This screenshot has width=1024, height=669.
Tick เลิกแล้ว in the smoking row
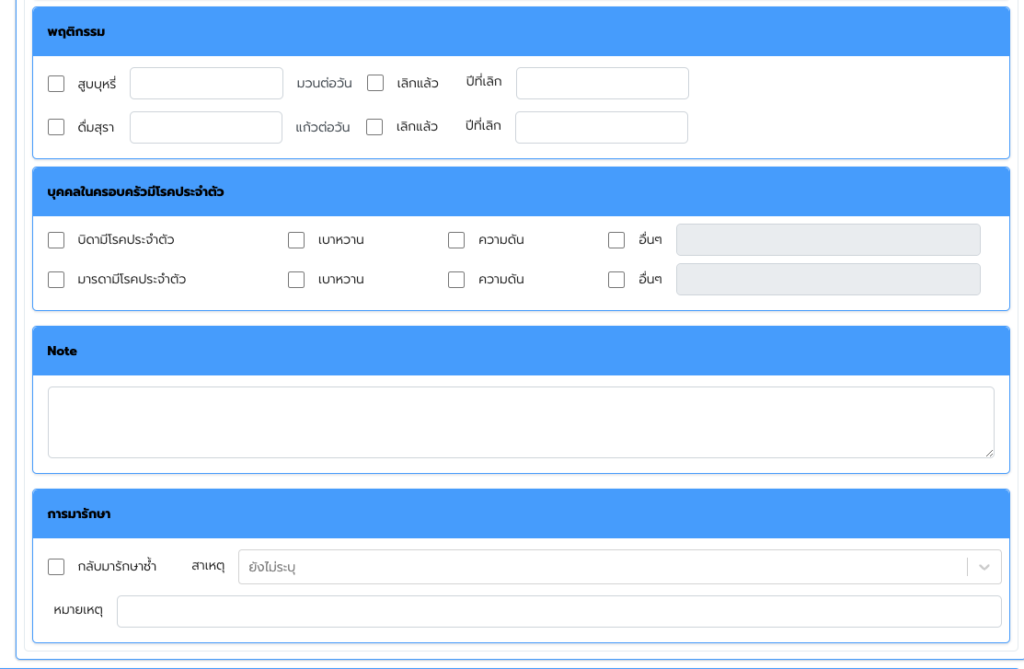376,83
